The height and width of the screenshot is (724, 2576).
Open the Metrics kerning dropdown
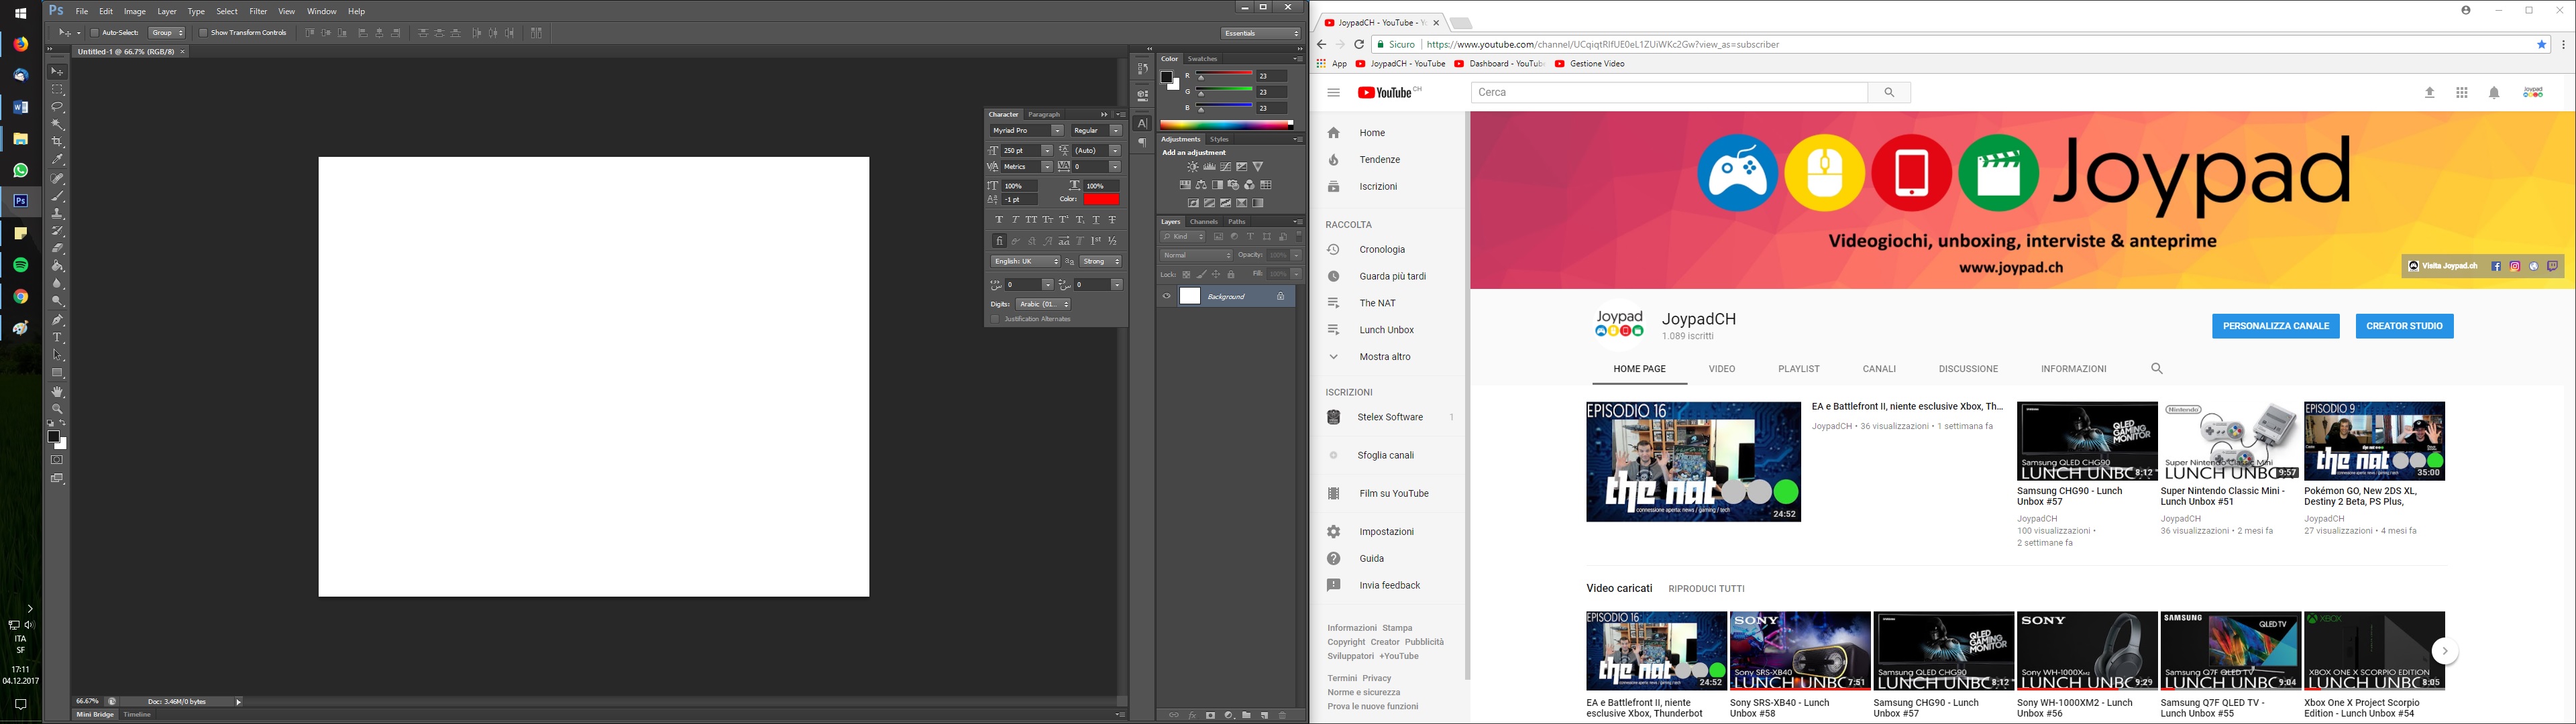[x=1046, y=167]
